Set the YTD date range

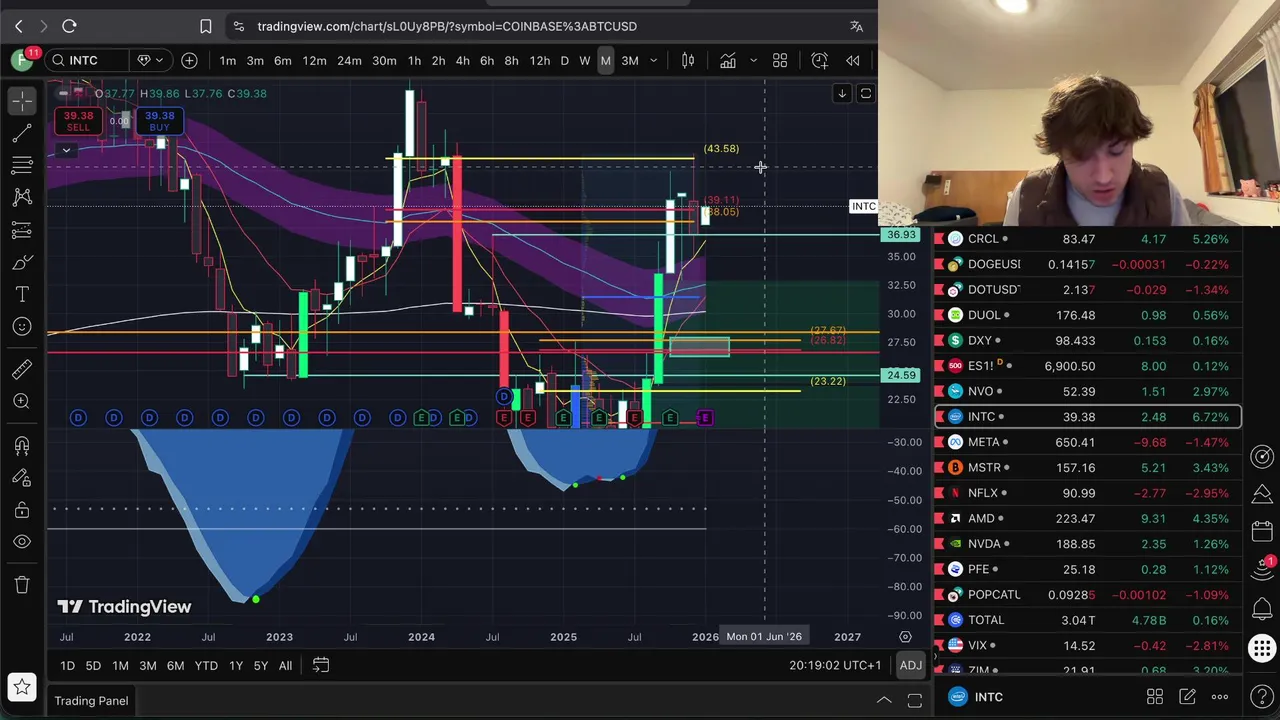click(206, 666)
